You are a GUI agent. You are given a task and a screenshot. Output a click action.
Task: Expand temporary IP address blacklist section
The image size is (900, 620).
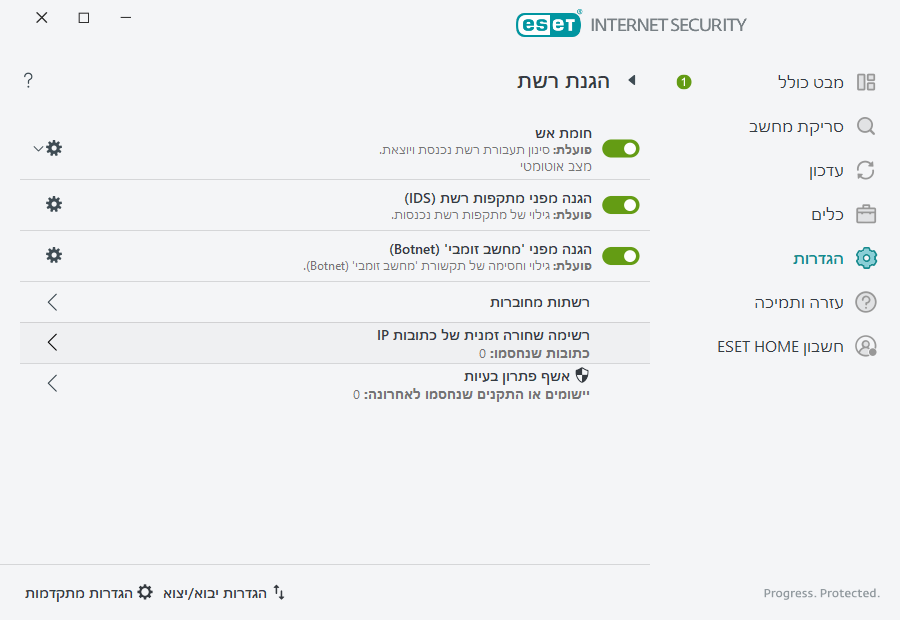coord(51,341)
